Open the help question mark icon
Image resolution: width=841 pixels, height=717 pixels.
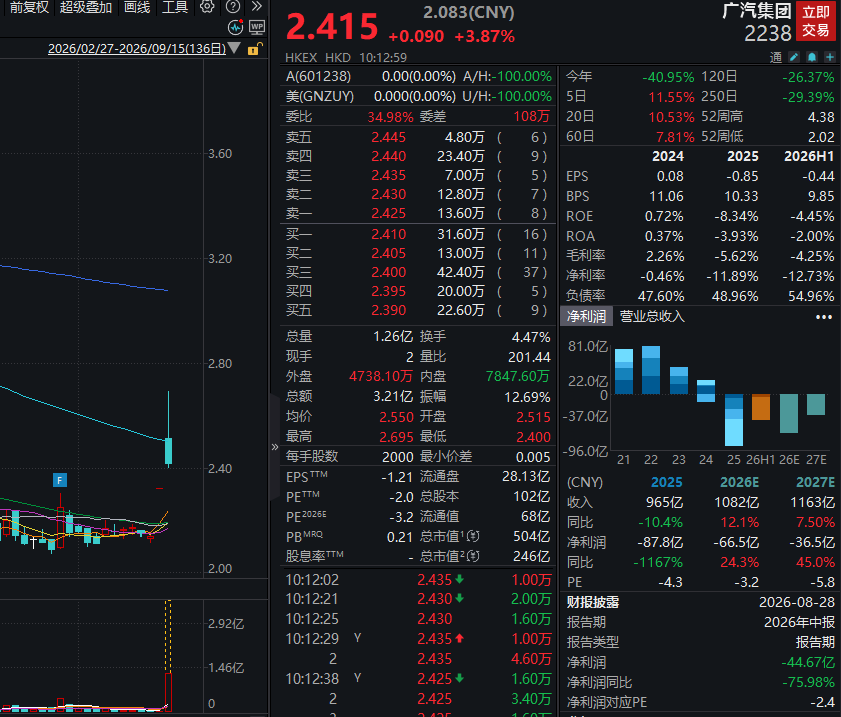coord(233,6)
